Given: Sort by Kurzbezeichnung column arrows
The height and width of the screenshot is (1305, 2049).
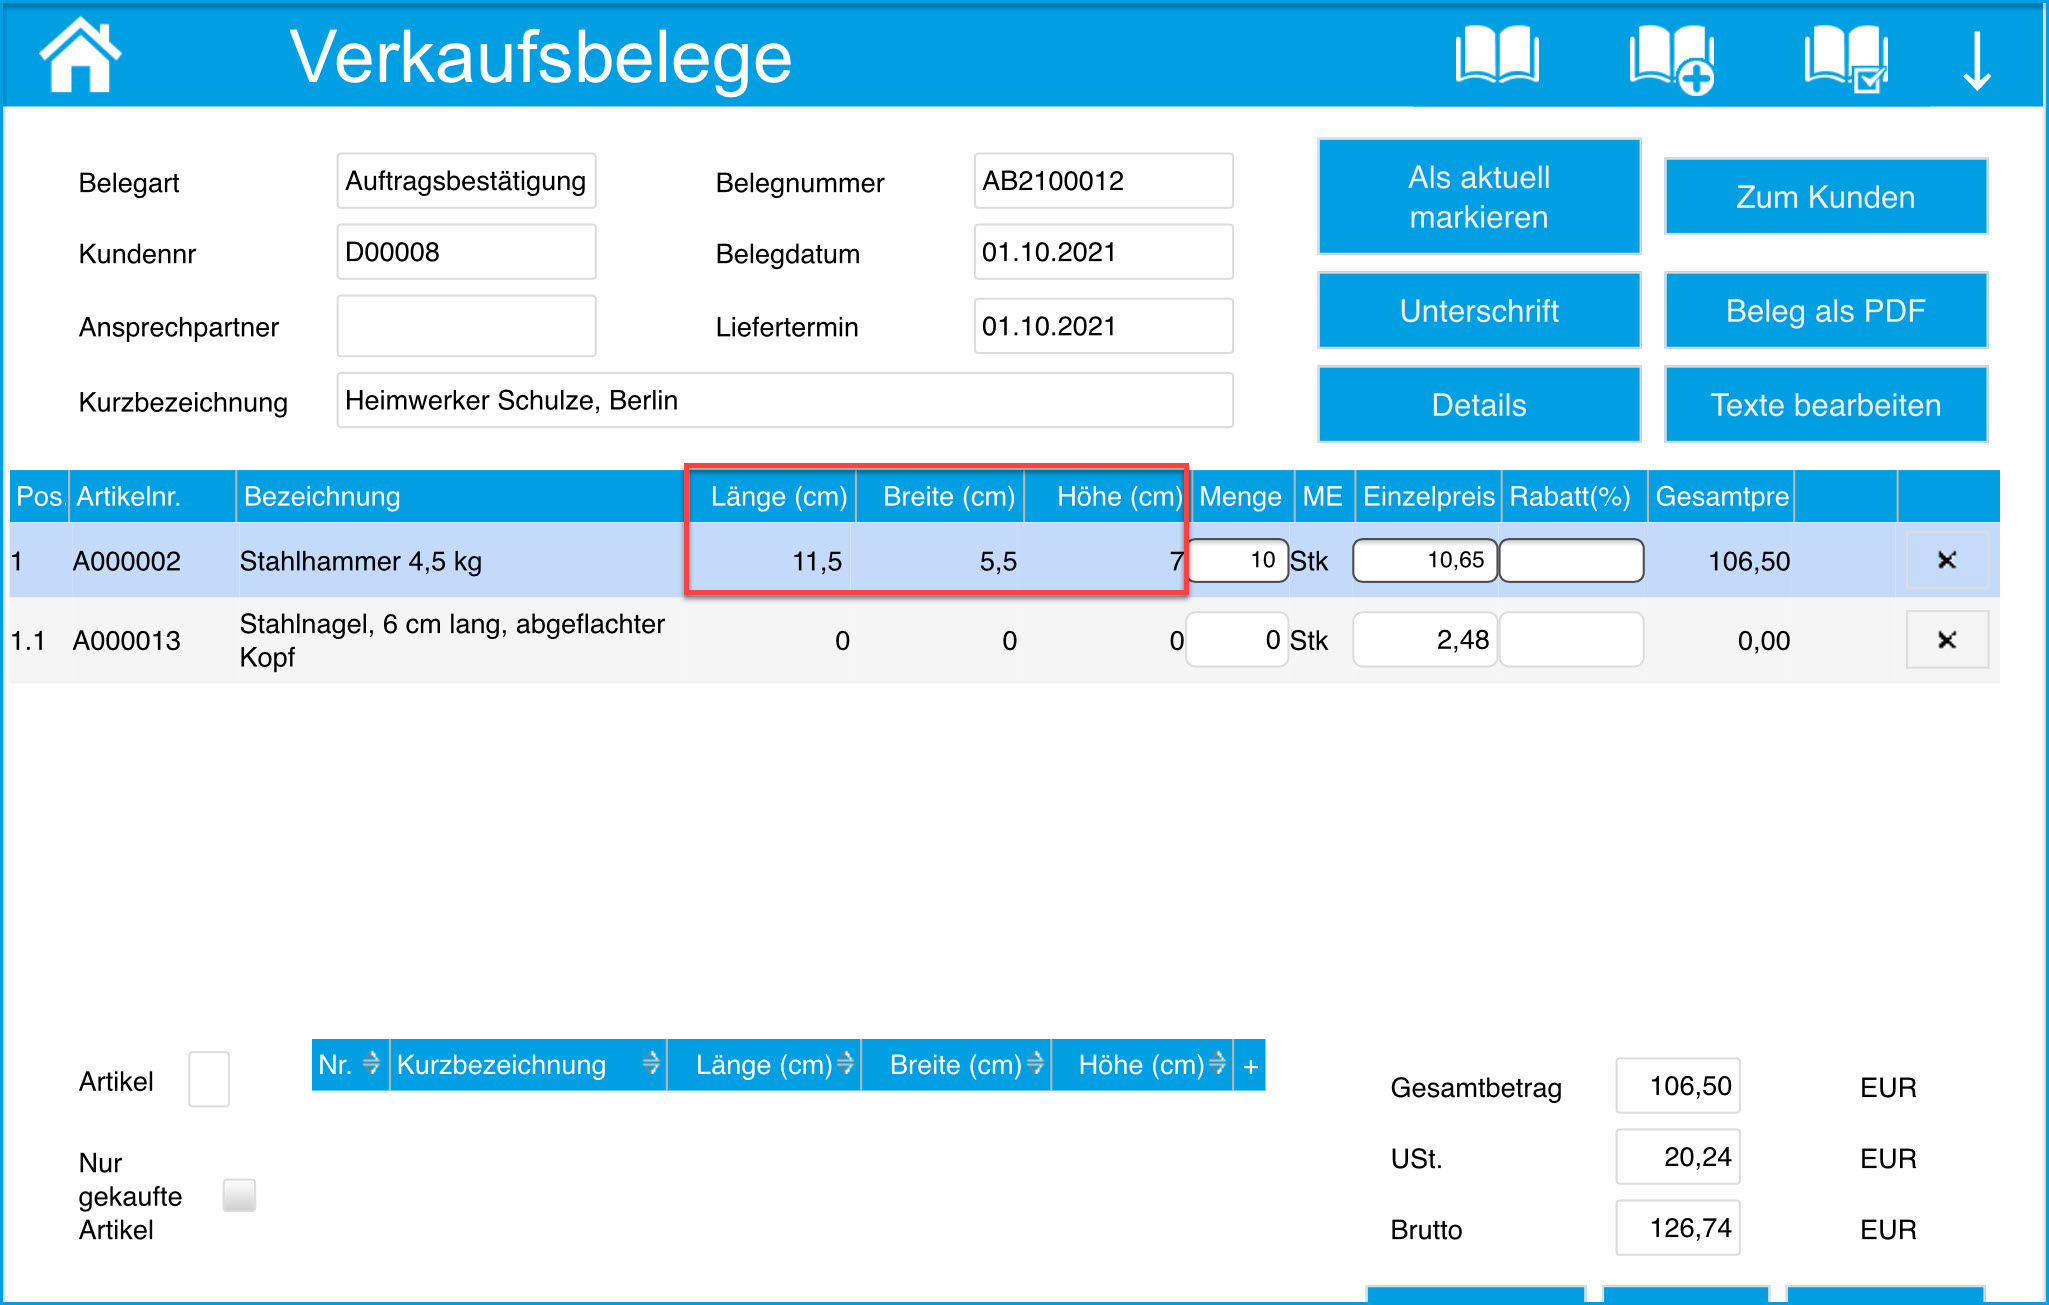Looking at the screenshot, I should 651,1064.
